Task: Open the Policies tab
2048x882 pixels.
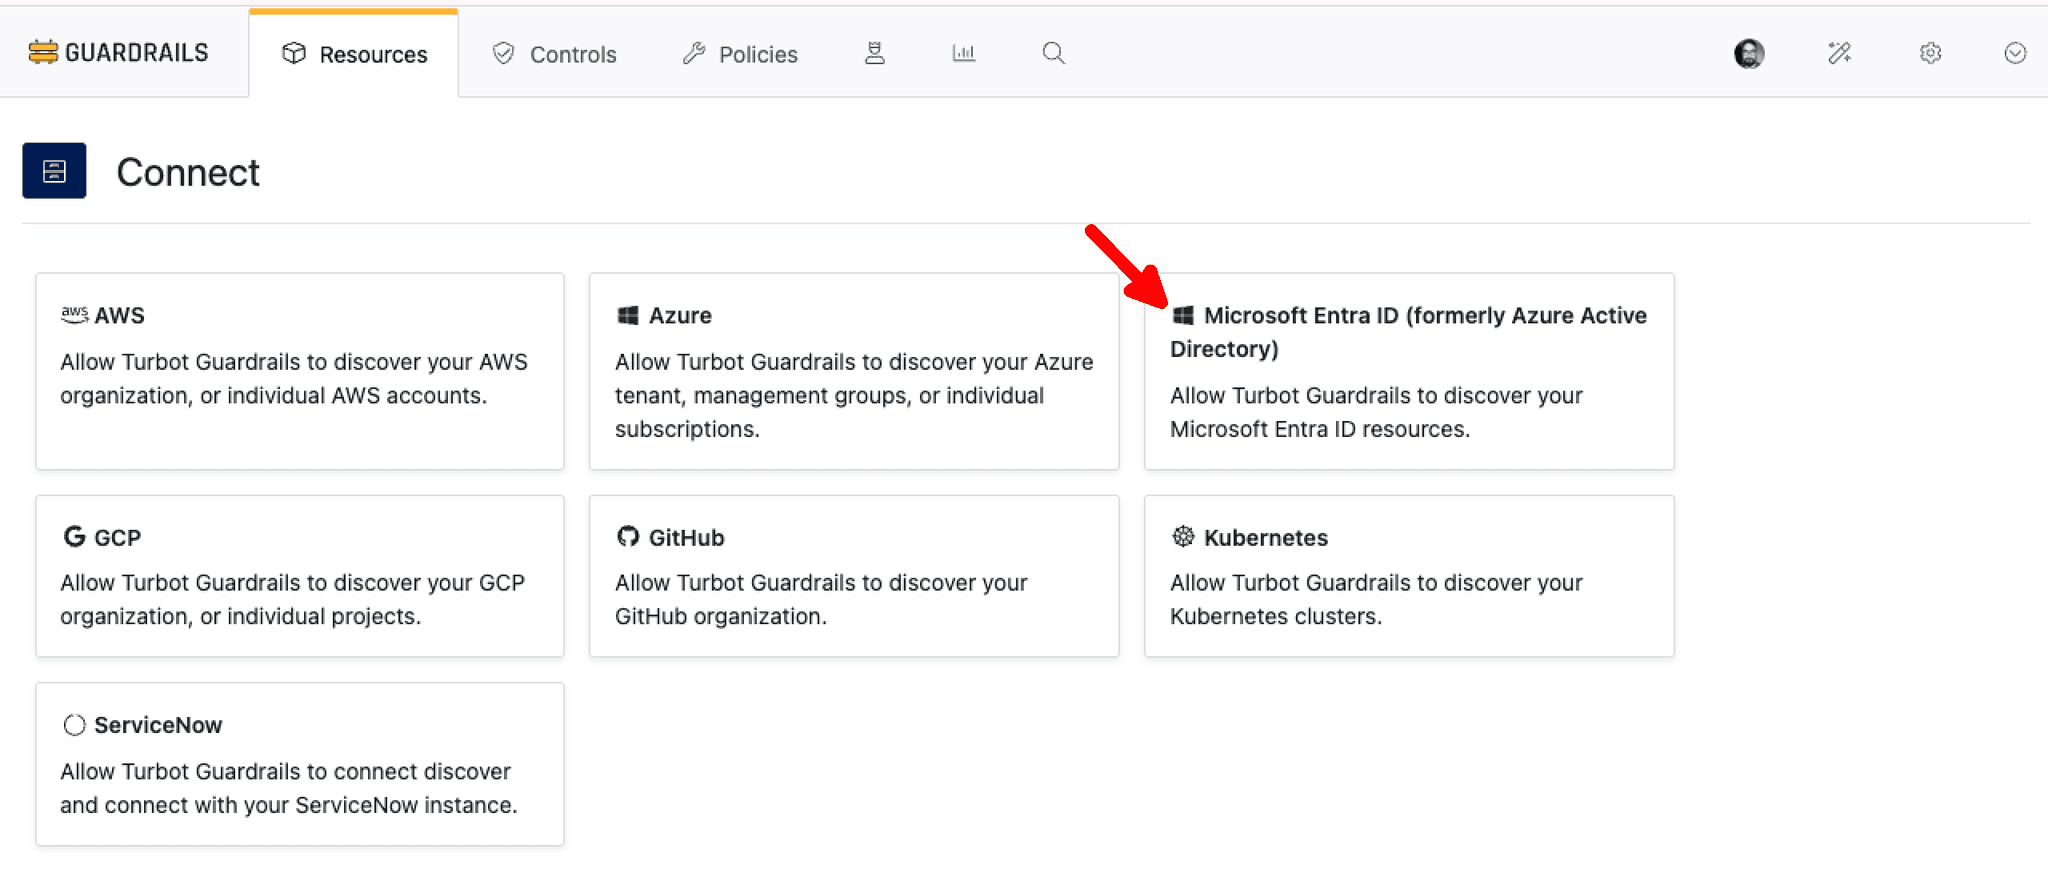Action: tap(740, 54)
